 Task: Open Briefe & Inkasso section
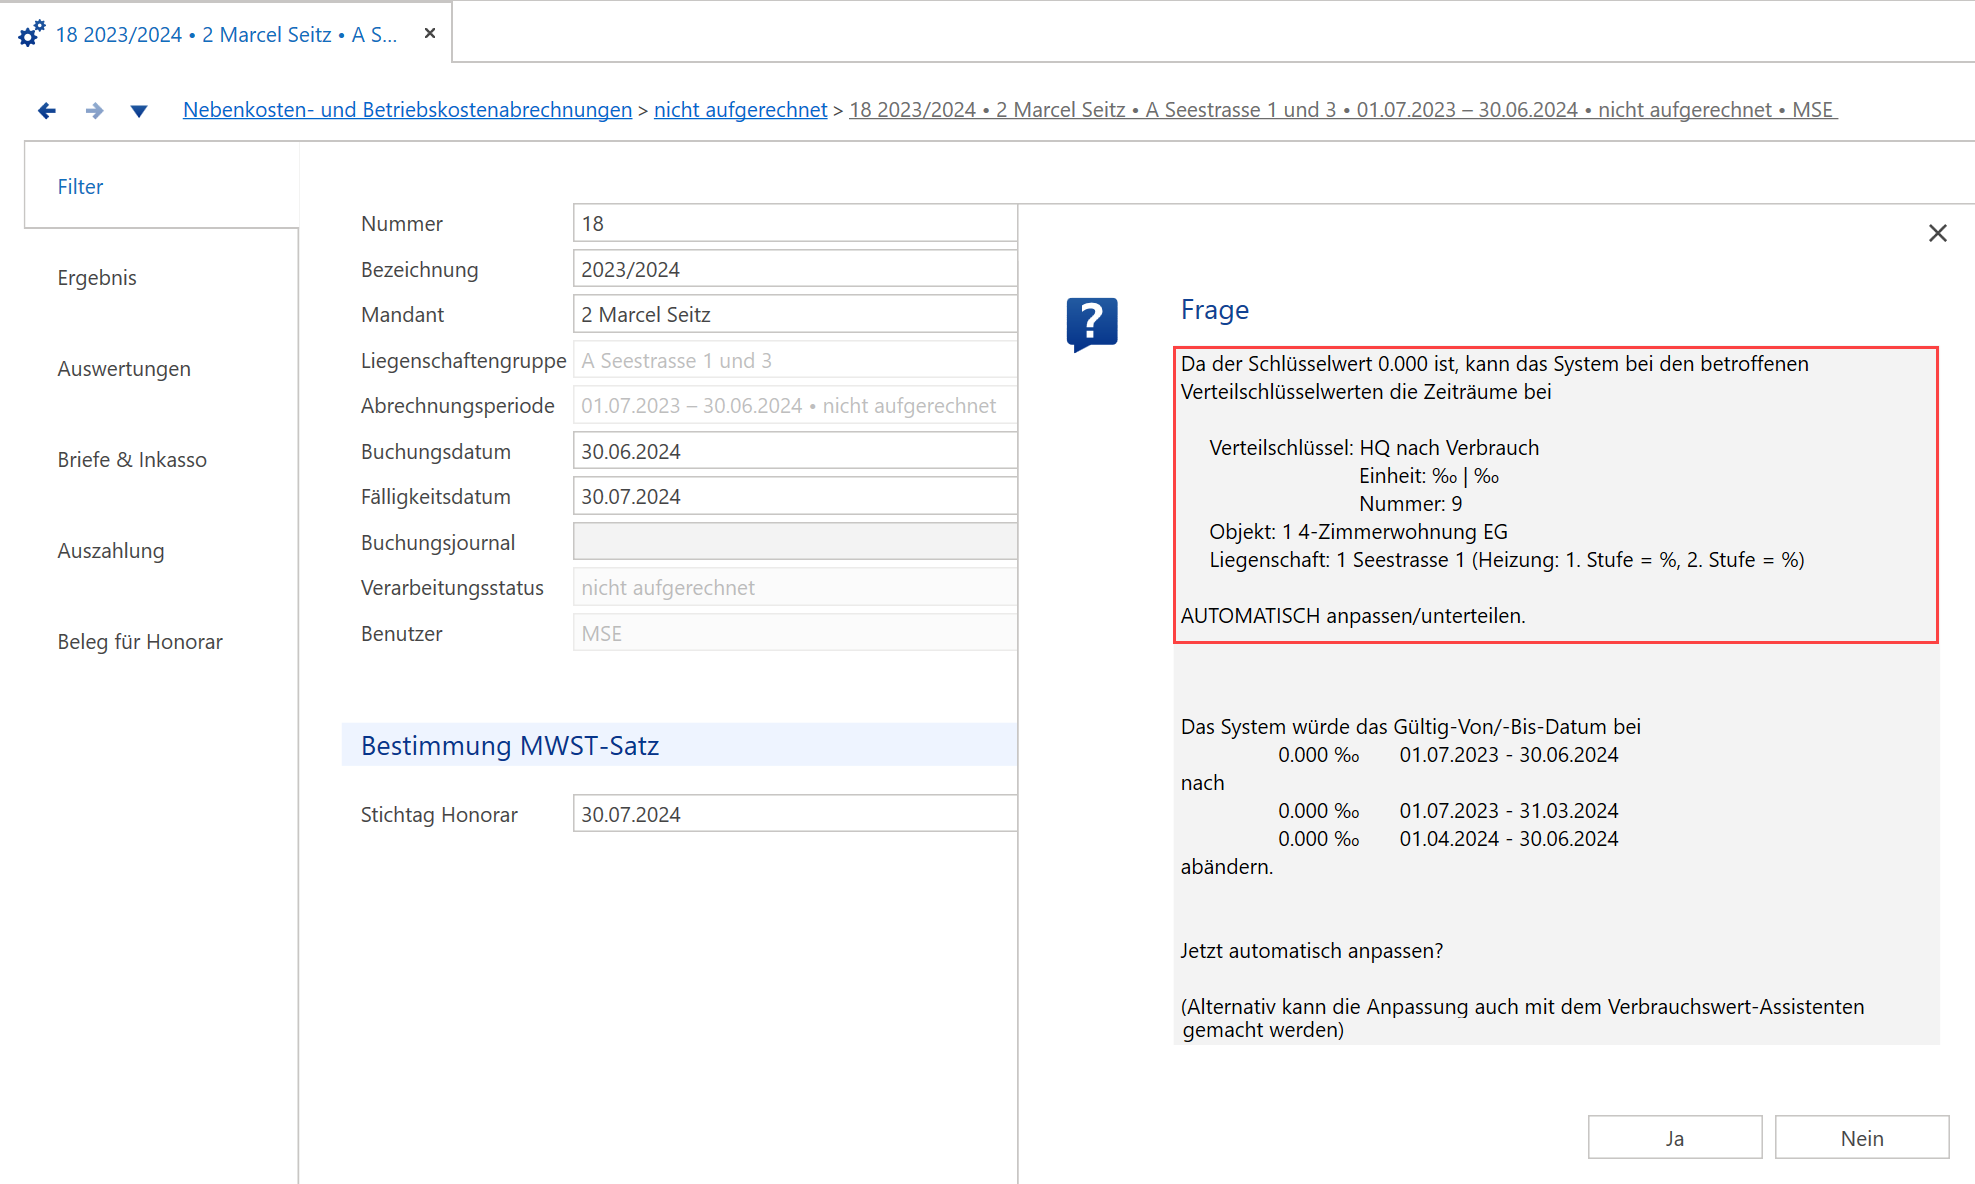pos(132,460)
